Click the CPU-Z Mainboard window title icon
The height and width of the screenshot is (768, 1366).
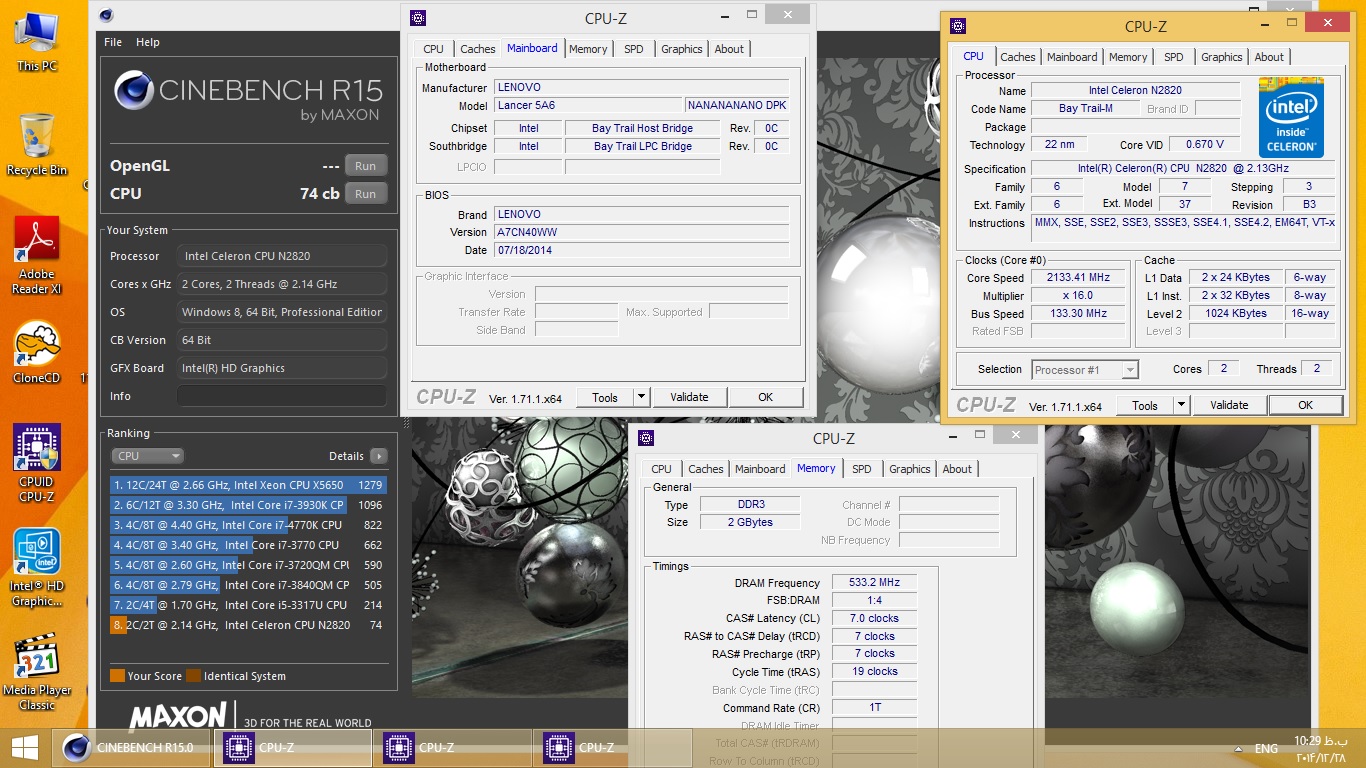(x=418, y=18)
